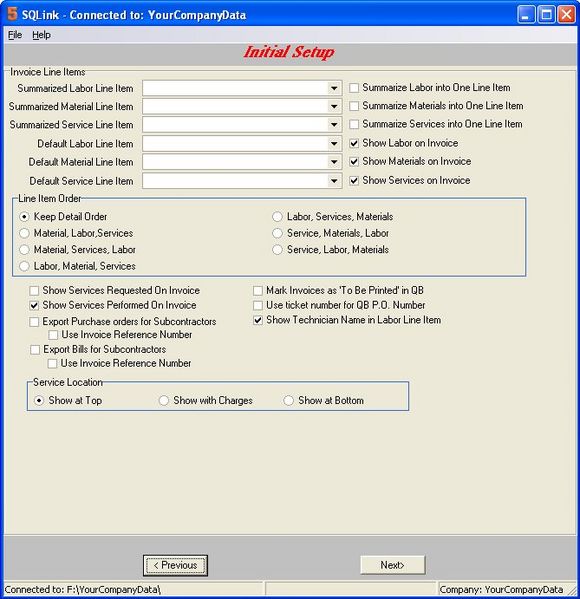
Task: Select Labor, Material, Services order option
Action: [24, 266]
